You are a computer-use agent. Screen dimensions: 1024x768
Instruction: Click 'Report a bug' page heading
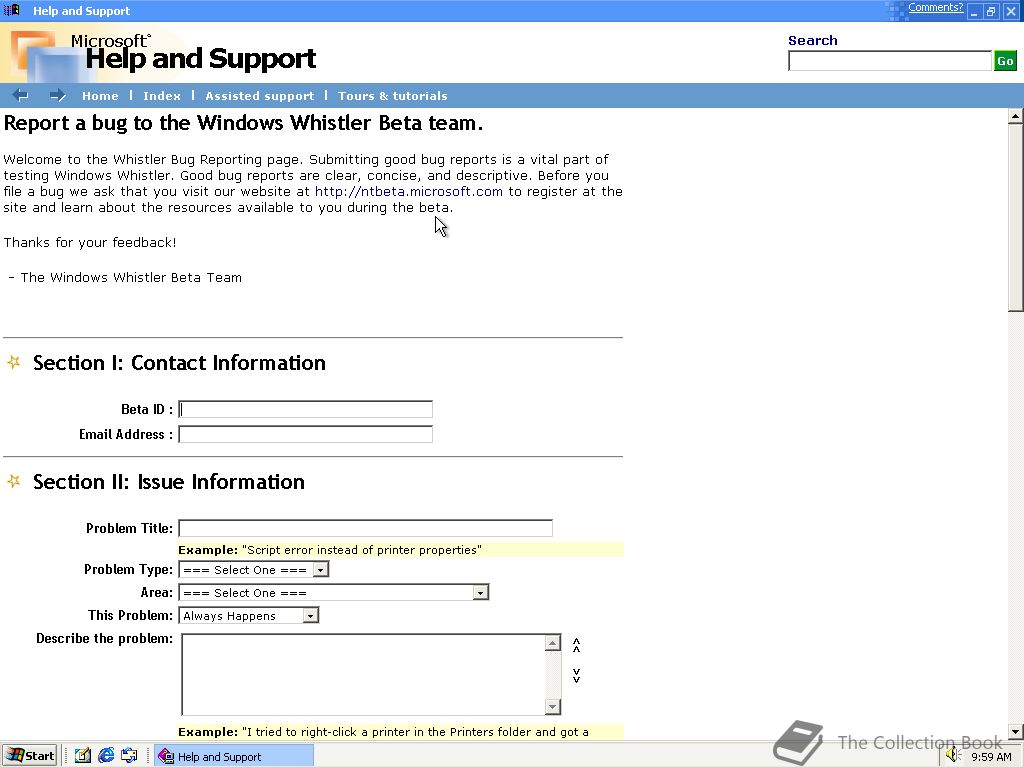click(x=243, y=123)
